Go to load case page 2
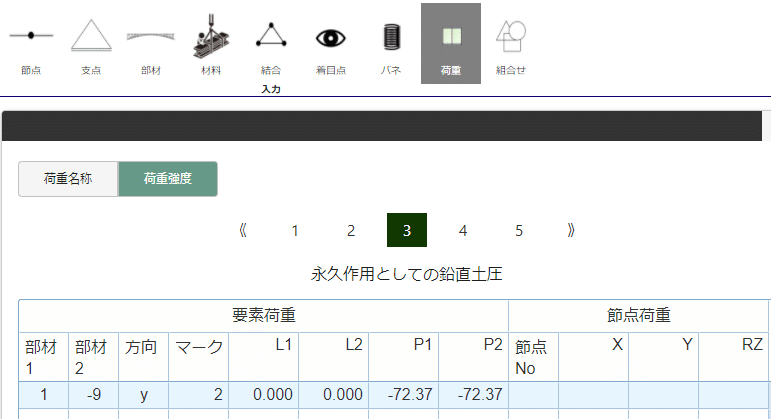Image resolution: width=771 pixels, height=419 pixels. coord(351,230)
